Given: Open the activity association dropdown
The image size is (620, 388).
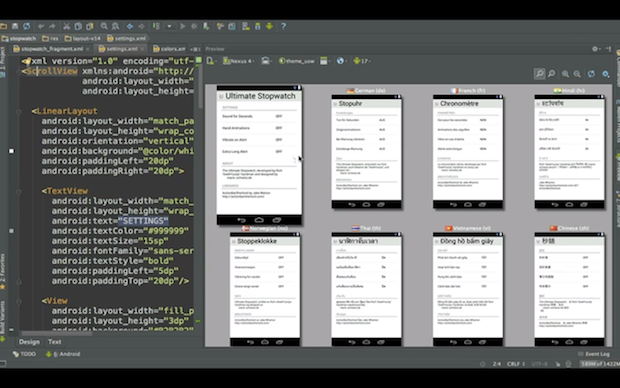Looking at the screenshot, I should [325, 61].
